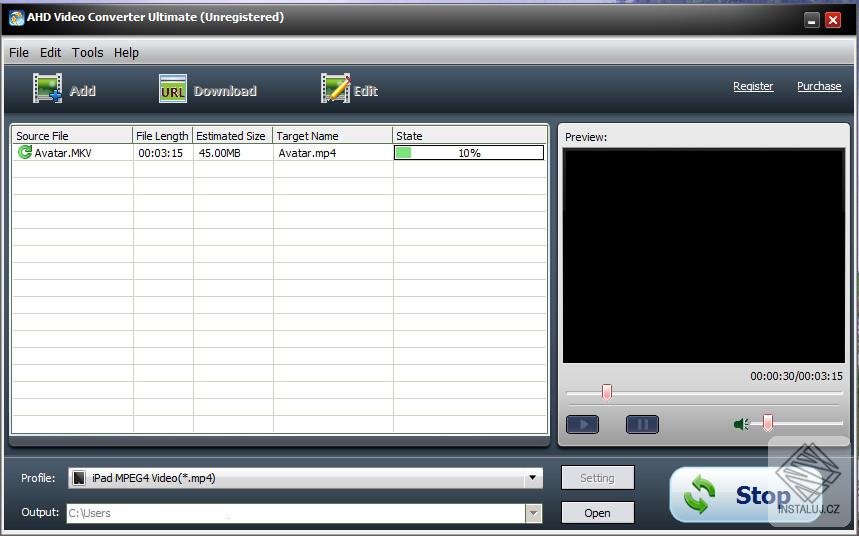Click the 00:00:30/00:03:15 time display
859x536 pixels.
pyautogui.click(x=796, y=376)
